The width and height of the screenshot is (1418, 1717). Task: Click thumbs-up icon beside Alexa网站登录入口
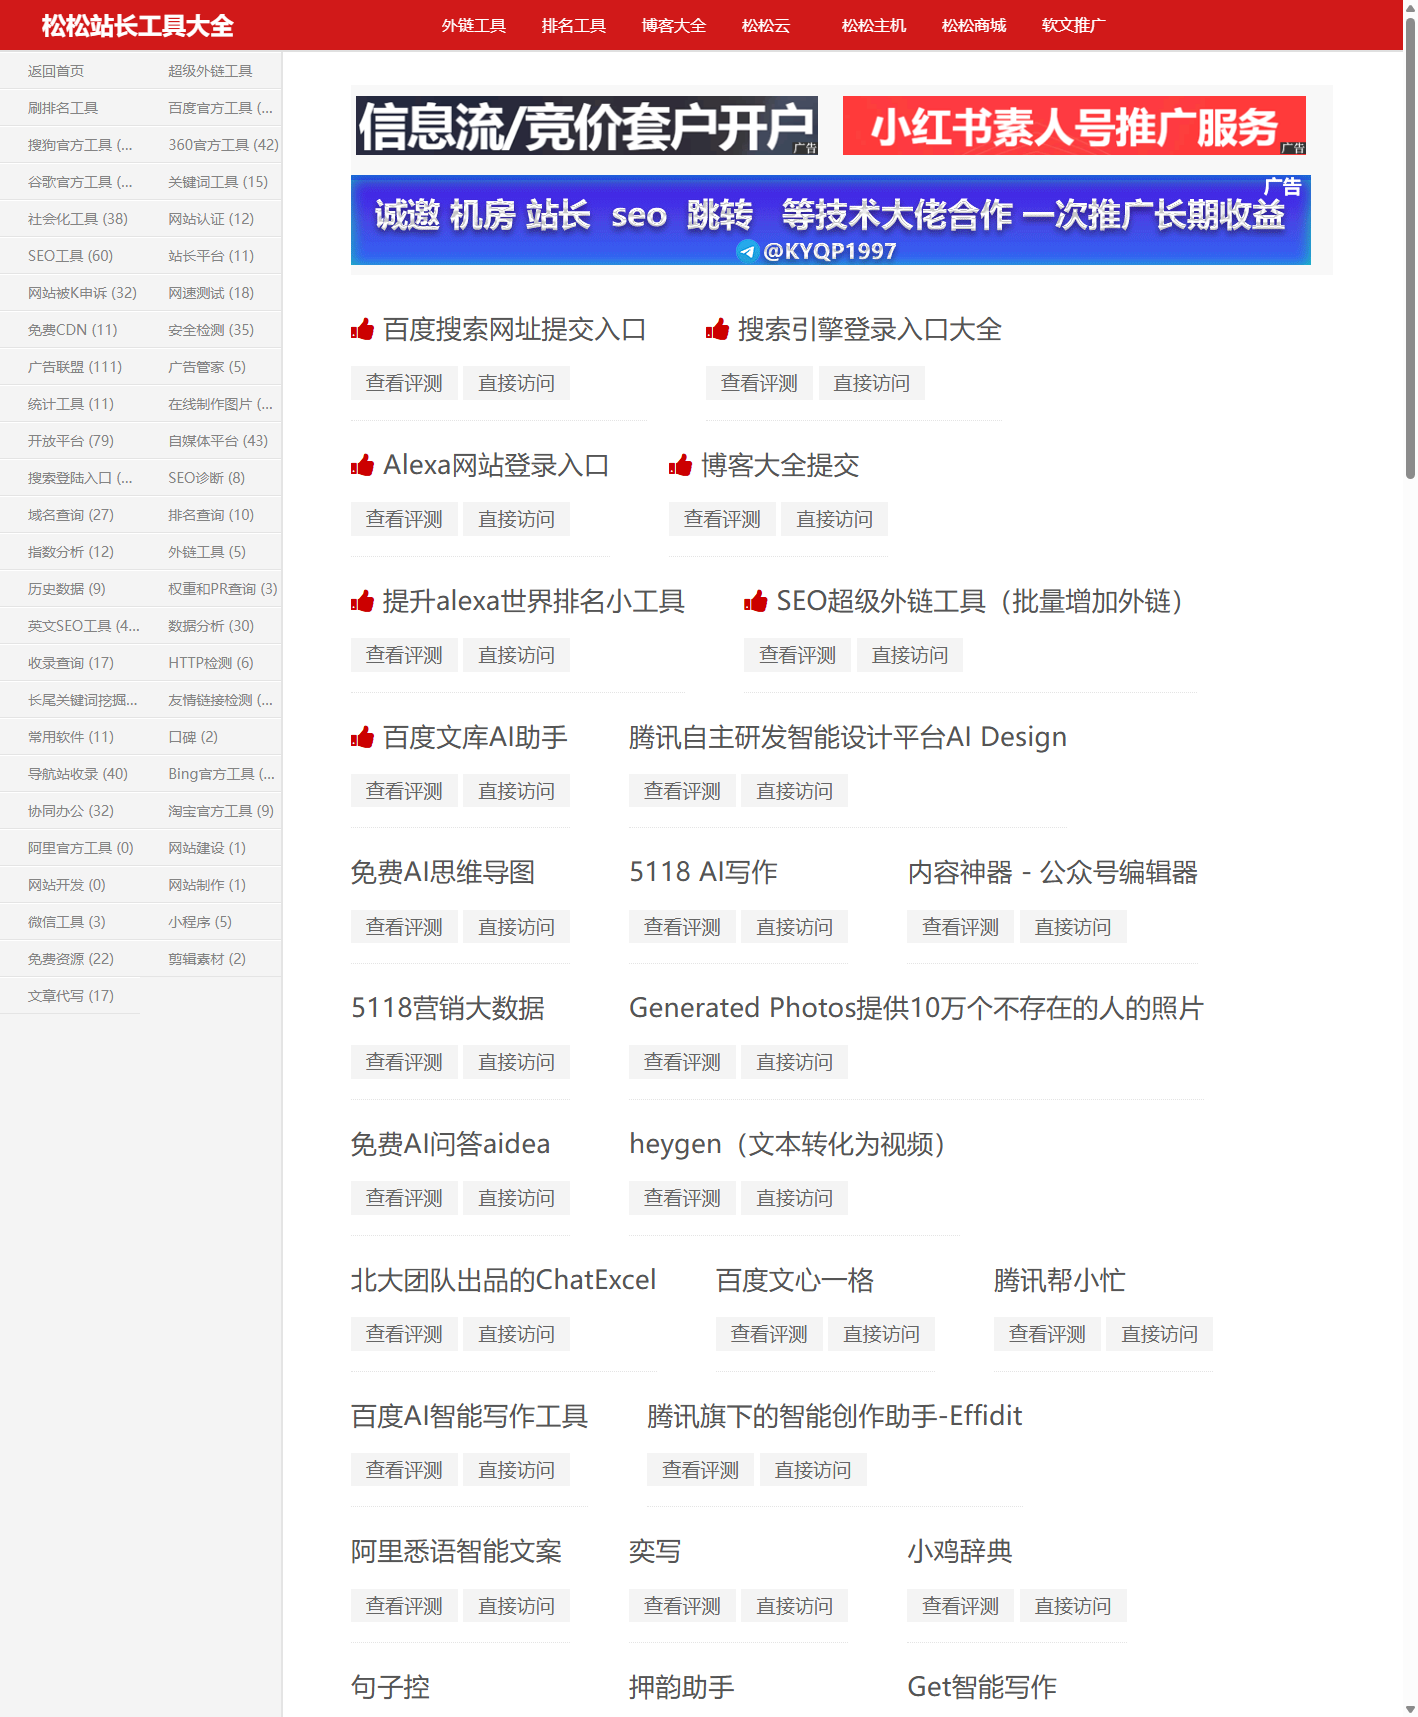pos(362,465)
